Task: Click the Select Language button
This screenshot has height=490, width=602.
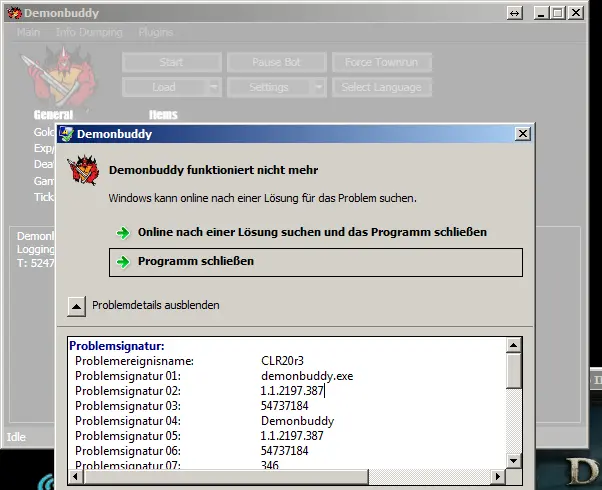Action: 382,87
